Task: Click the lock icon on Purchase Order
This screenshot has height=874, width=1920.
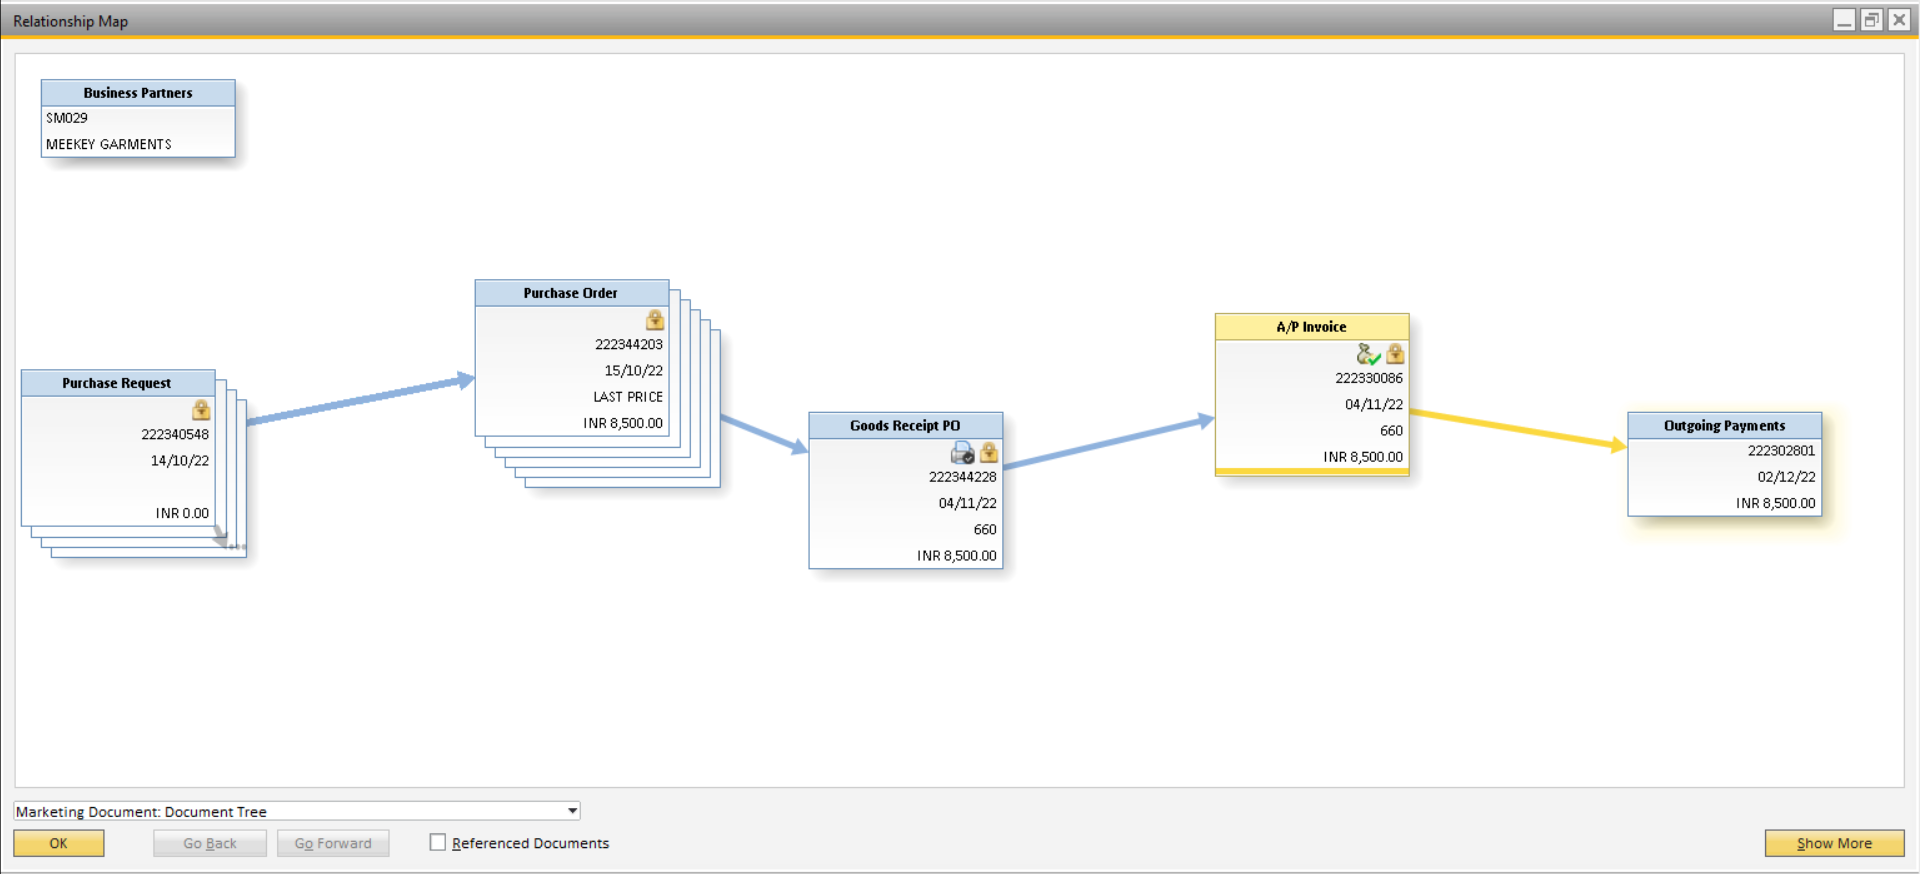Action: 655,320
